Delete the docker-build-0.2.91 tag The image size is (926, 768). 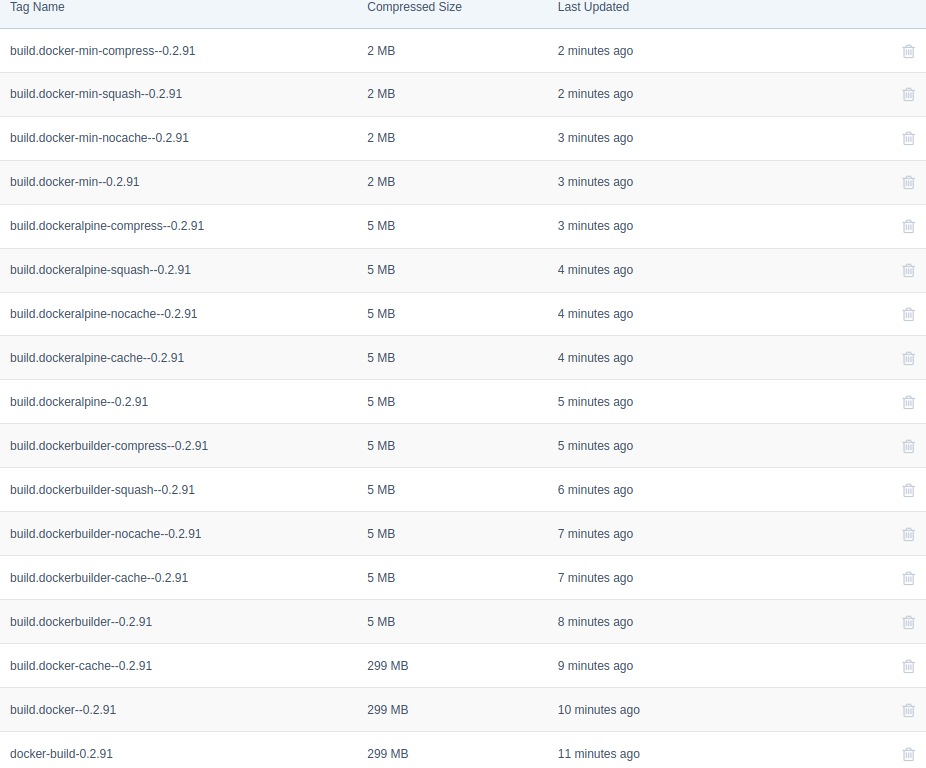coord(908,754)
